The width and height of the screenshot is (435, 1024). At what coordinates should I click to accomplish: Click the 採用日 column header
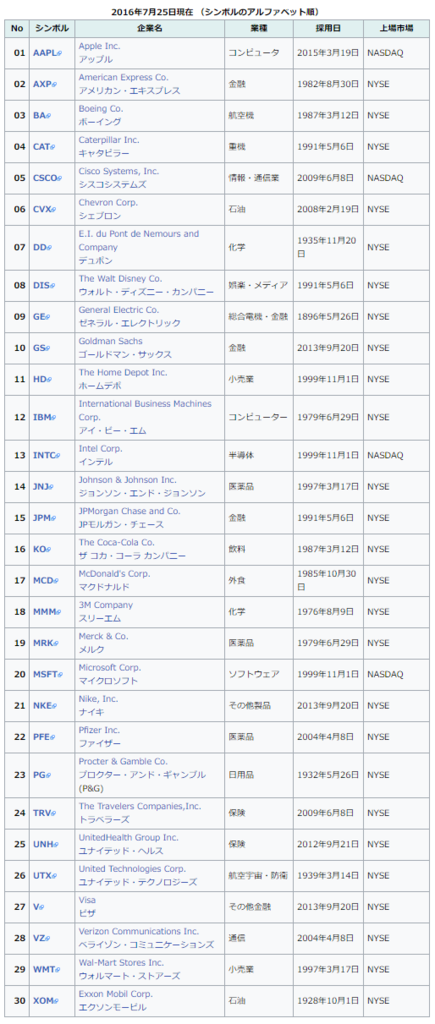(328, 28)
